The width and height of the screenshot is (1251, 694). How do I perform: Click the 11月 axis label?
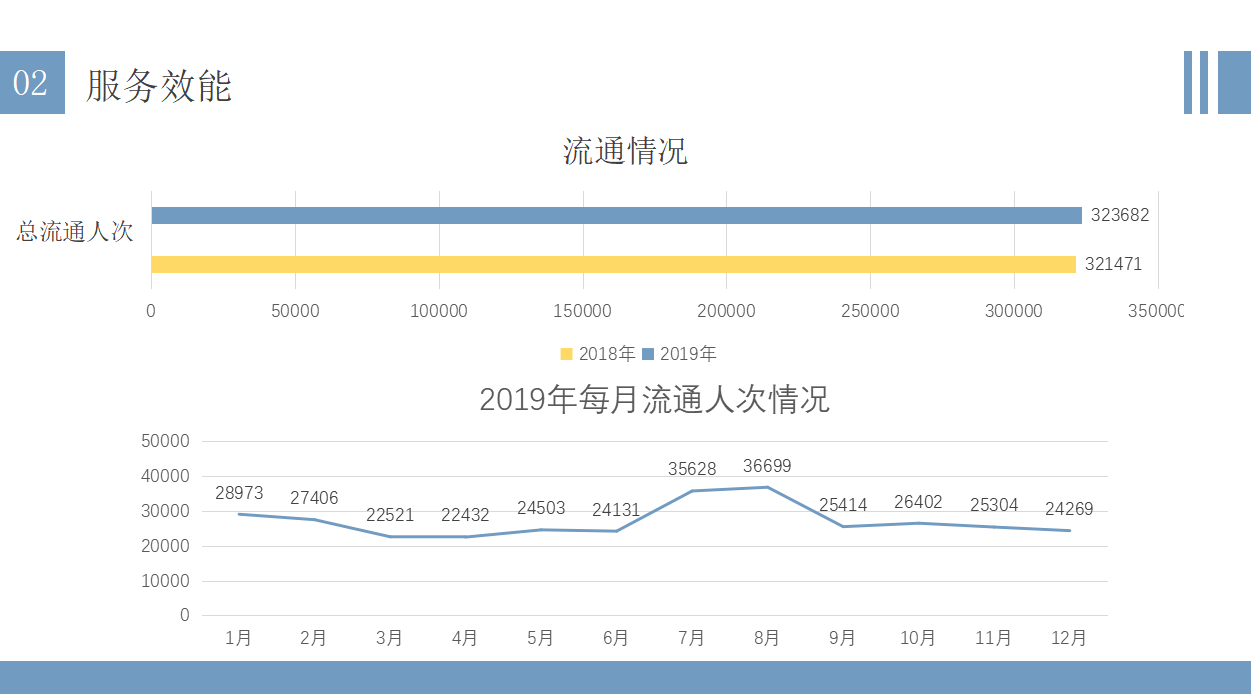pyautogui.click(x=994, y=638)
